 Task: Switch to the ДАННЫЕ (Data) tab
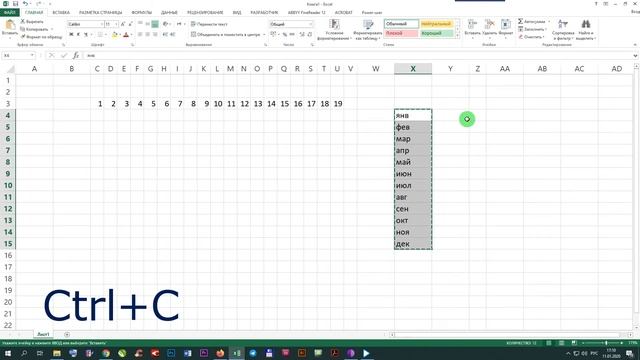point(169,12)
